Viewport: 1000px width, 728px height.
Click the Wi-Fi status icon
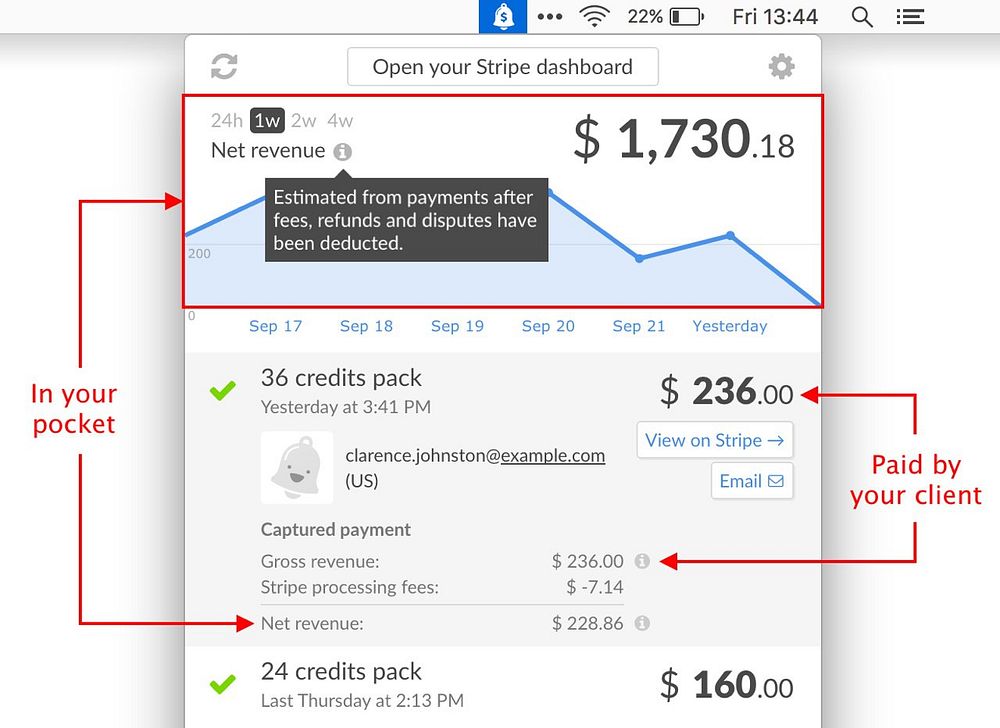tap(594, 17)
